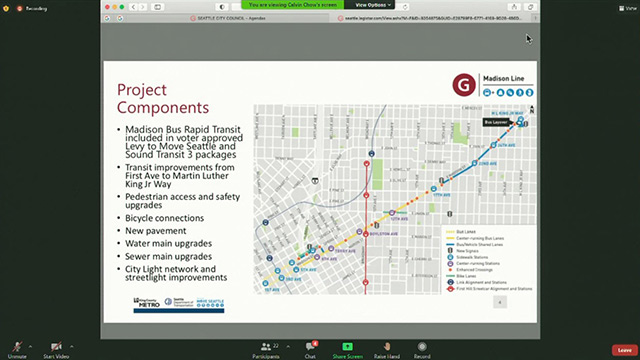Open audio options caret beside Unmute

(30, 347)
